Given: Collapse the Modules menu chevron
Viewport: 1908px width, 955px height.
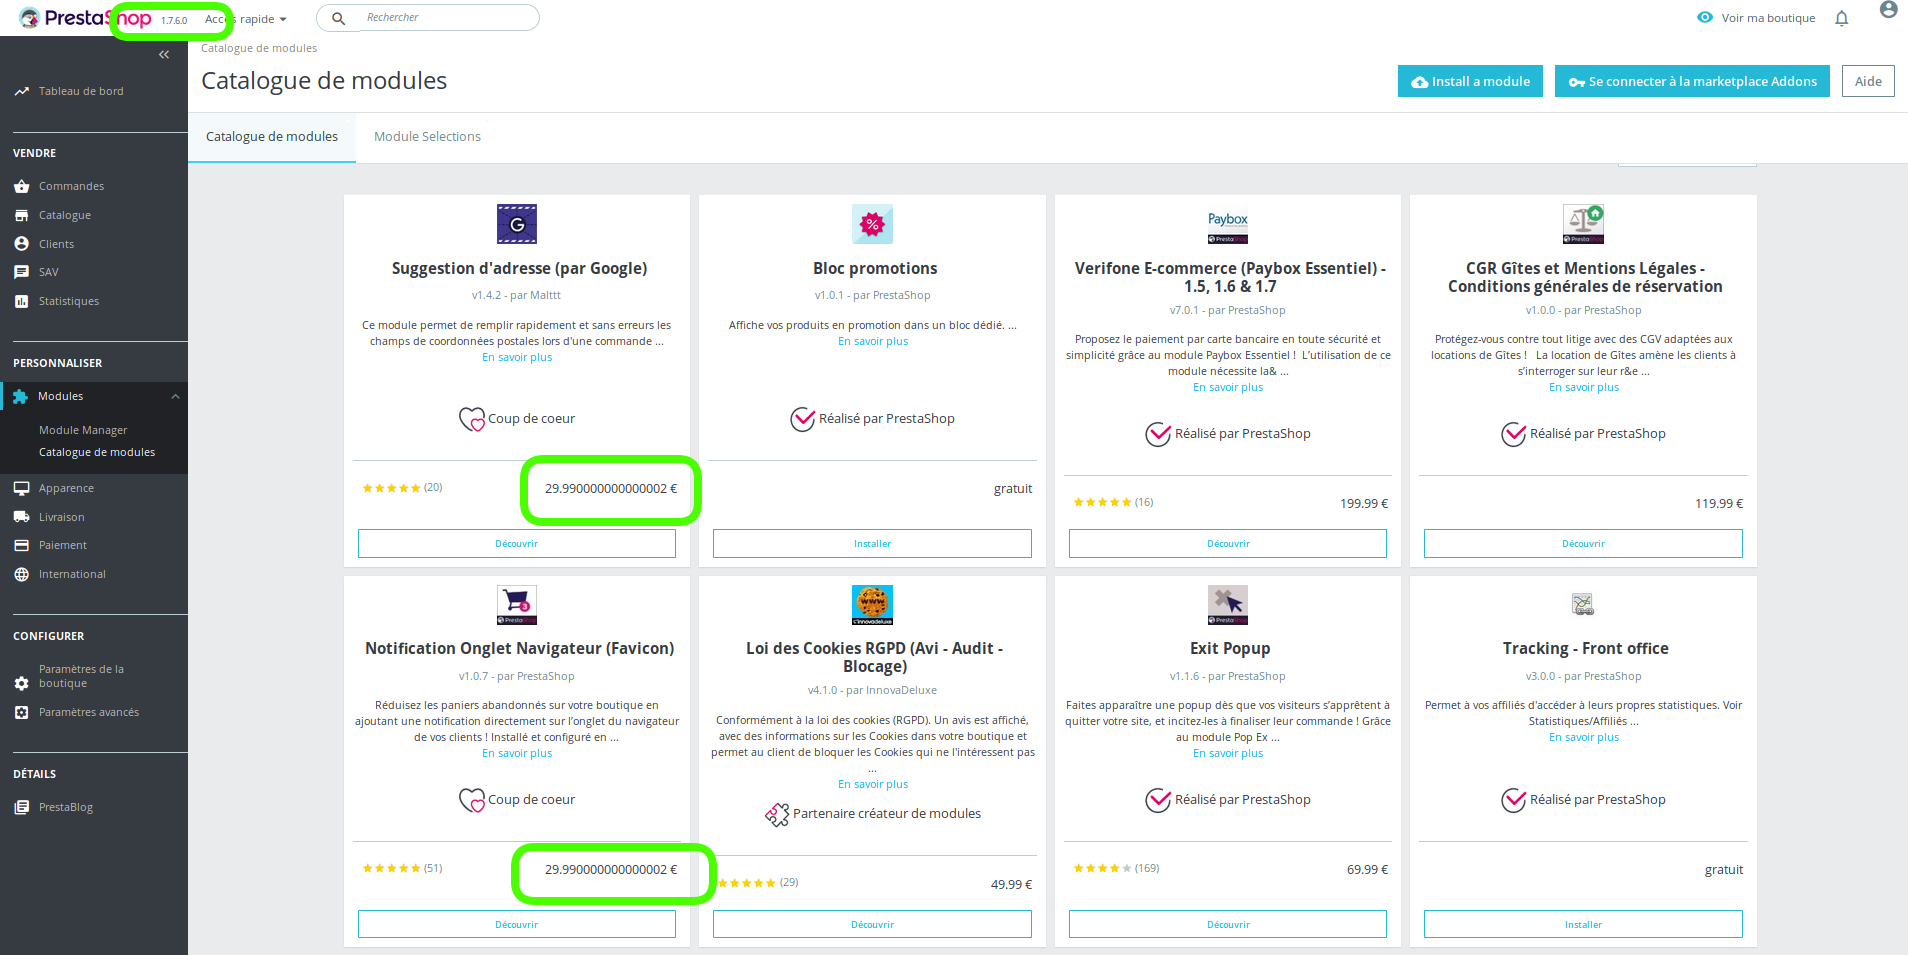Looking at the screenshot, I should pos(175,397).
